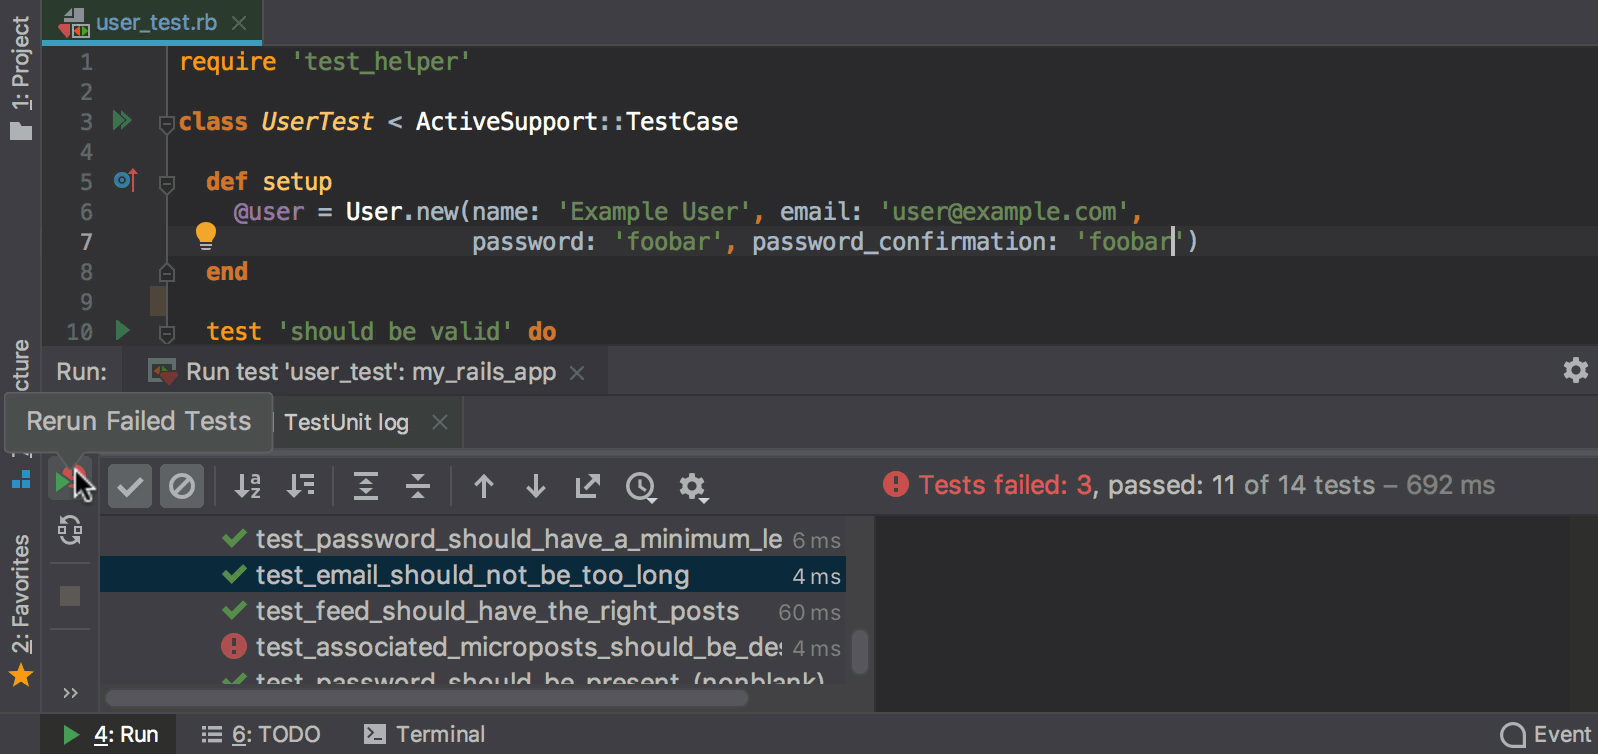Screen dimensions: 1598x754
Task: Fold the class UserTest block
Action: pos(167,124)
